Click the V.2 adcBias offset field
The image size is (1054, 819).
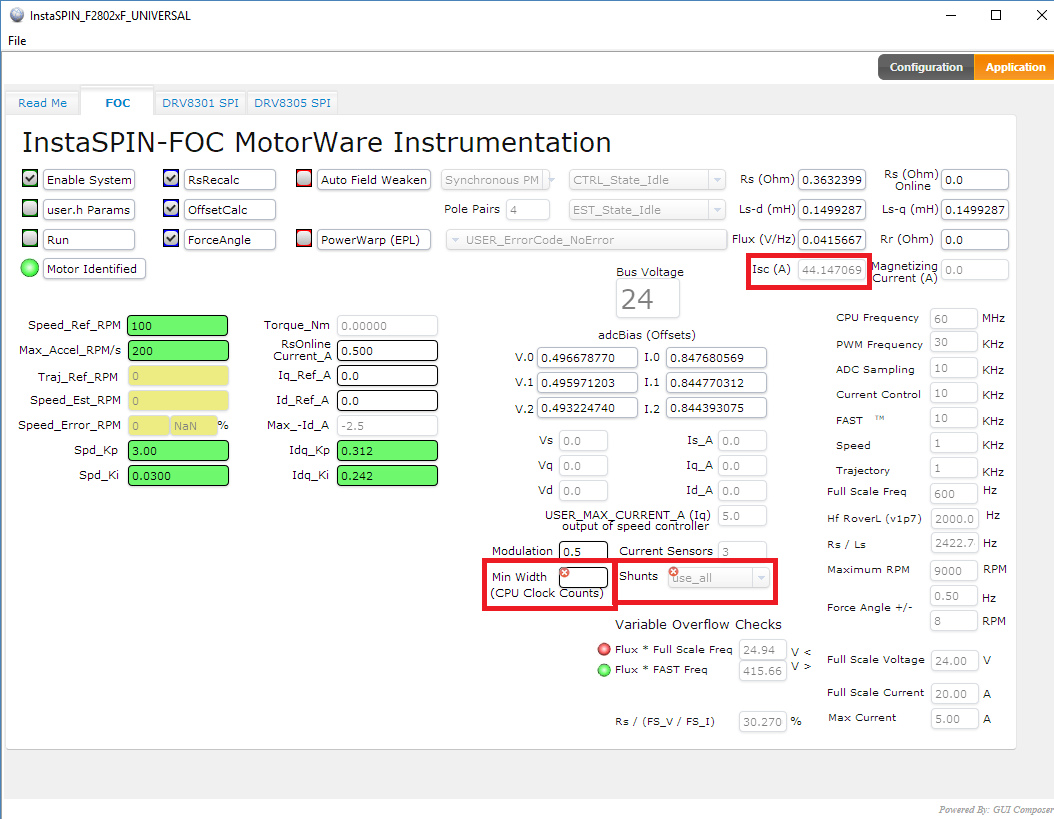[587, 407]
